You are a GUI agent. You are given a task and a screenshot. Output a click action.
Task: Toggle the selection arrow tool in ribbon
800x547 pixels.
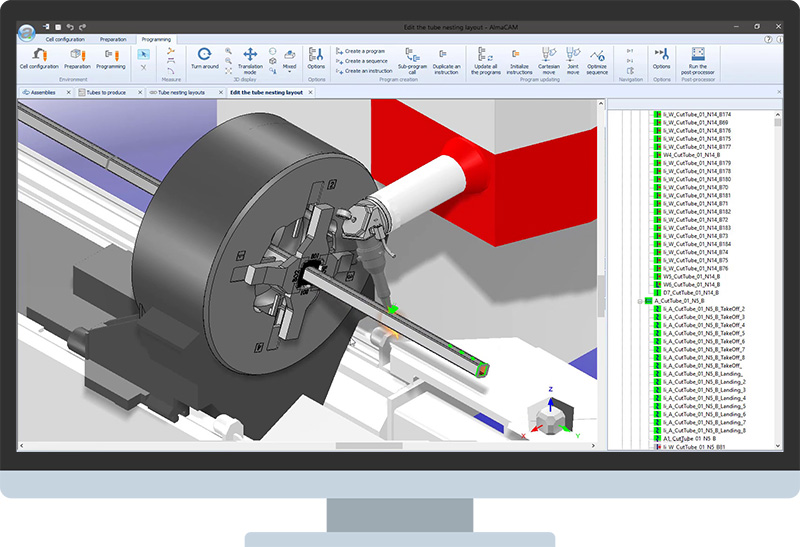click(143, 52)
